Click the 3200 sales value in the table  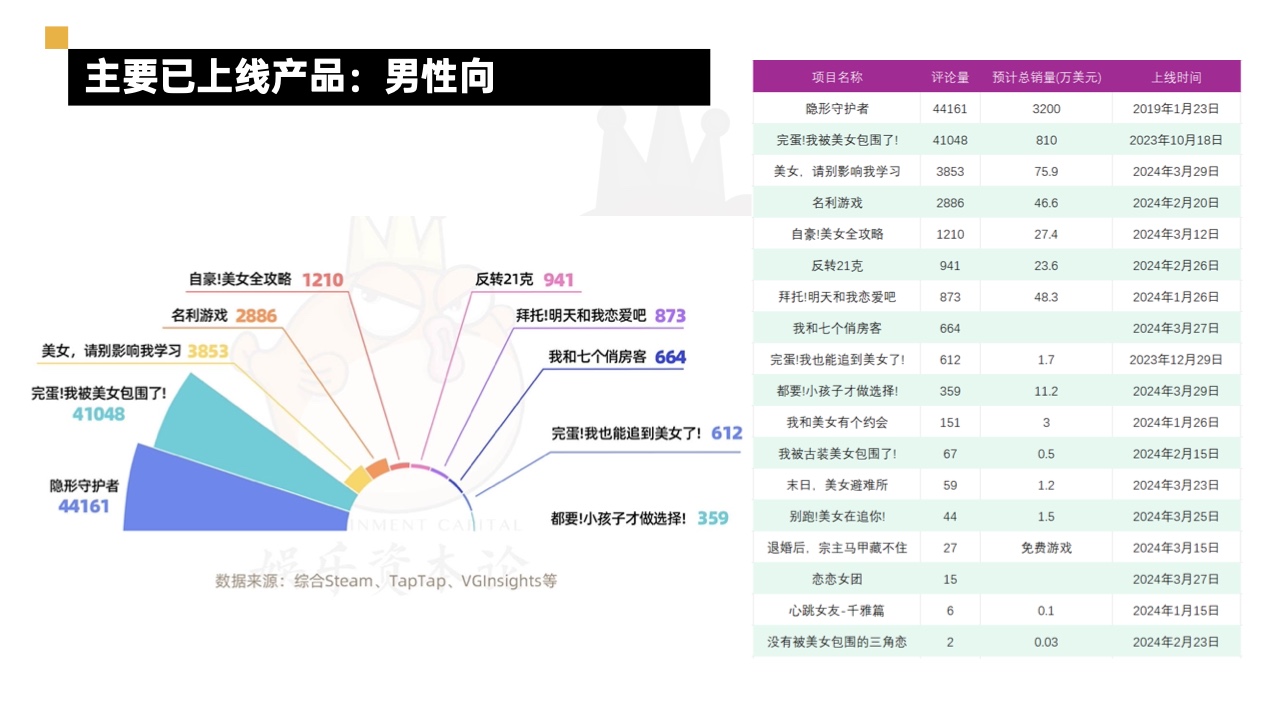click(x=1046, y=108)
